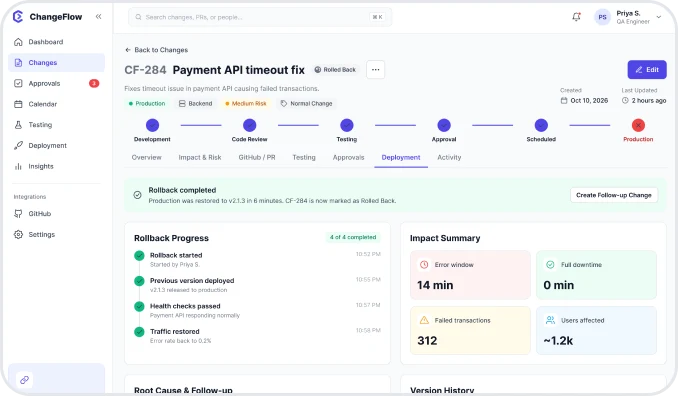Collapse the sidebar with double-chevron icon
This screenshot has height=396, width=678.
(x=98, y=16)
